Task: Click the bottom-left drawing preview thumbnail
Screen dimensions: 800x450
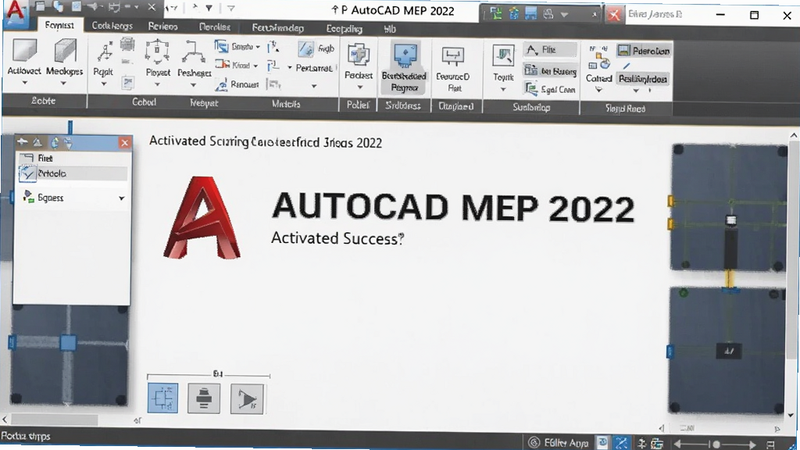Action: tap(69, 355)
